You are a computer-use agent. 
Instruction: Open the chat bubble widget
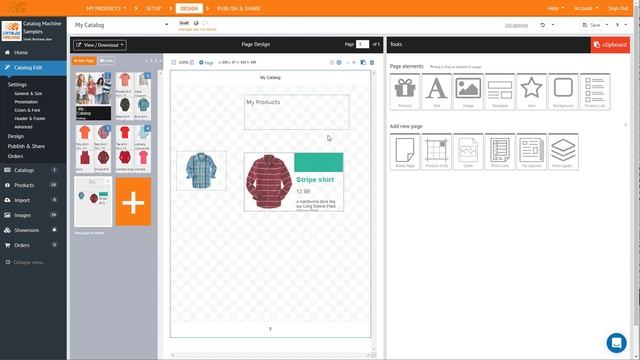click(x=616, y=343)
